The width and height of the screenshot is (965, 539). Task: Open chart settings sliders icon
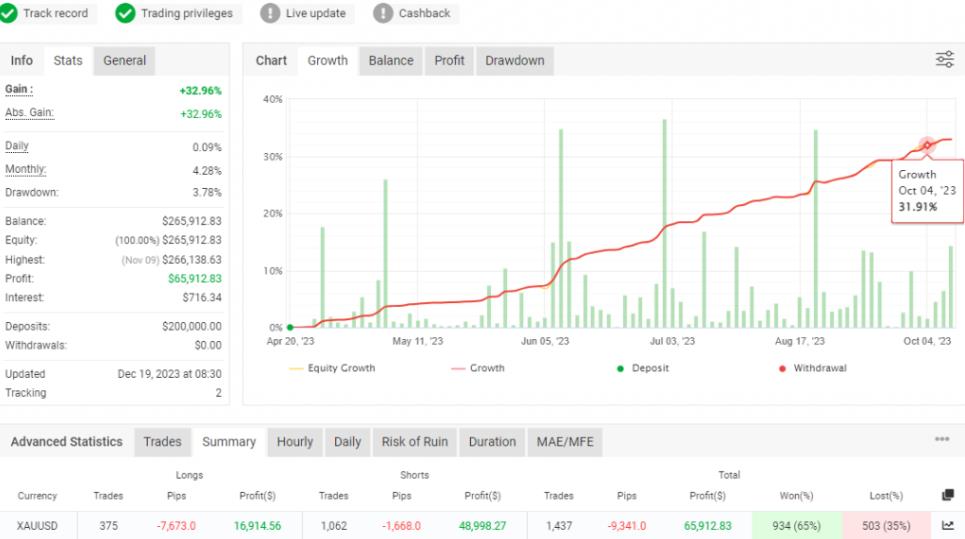(x=944, y=60)
